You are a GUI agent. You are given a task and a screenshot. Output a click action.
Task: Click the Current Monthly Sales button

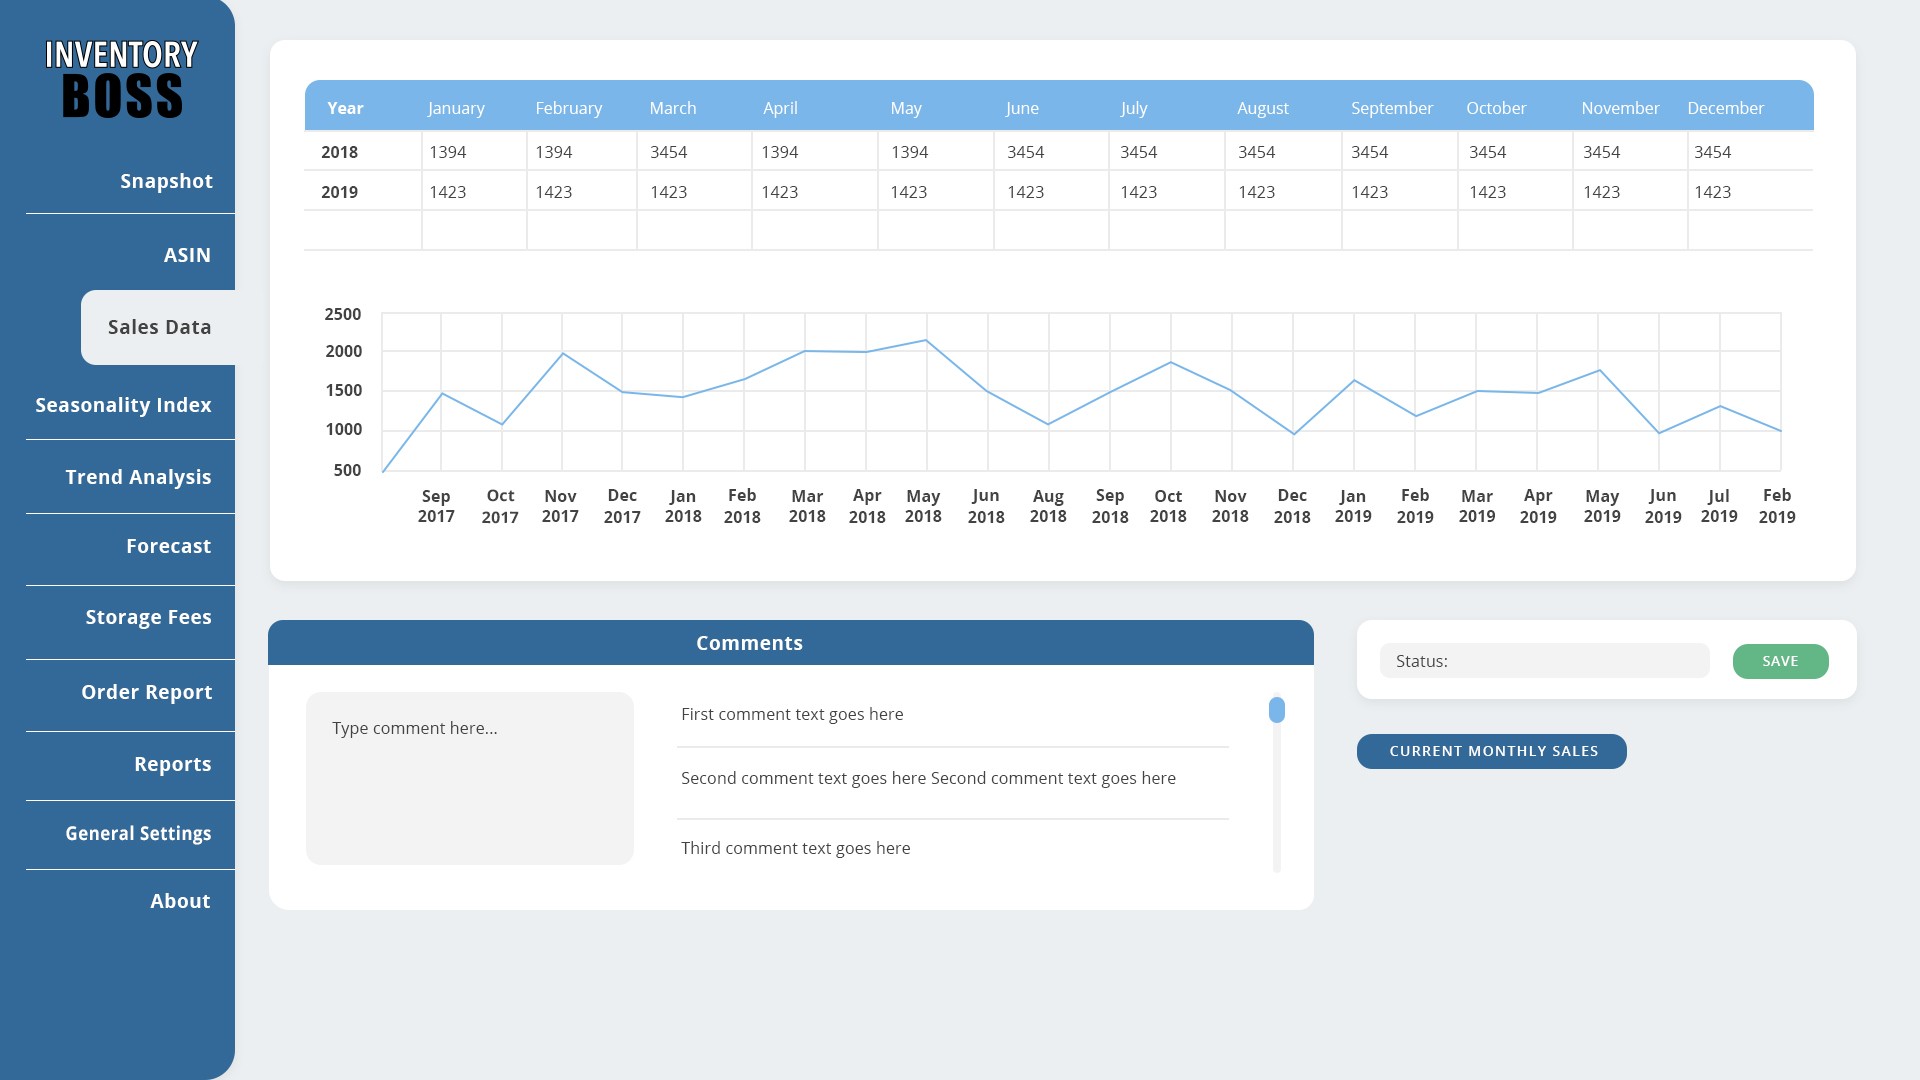pyautogui.click(x=1491, y=751)
